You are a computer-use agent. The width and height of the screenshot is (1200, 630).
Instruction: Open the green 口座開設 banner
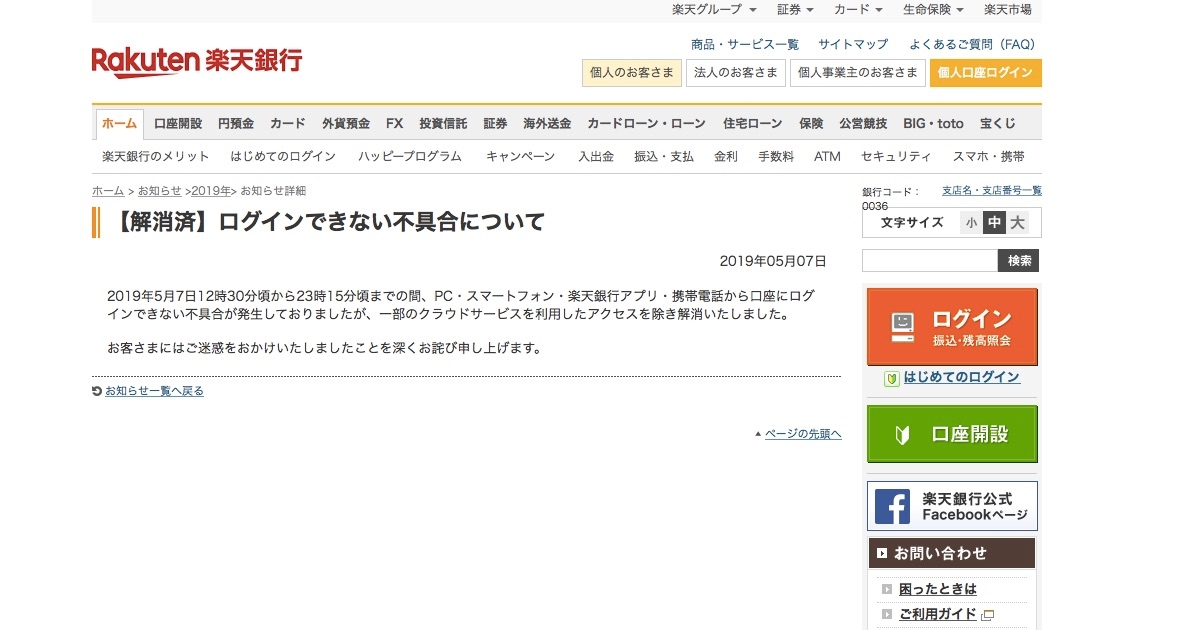click(951, 434)
